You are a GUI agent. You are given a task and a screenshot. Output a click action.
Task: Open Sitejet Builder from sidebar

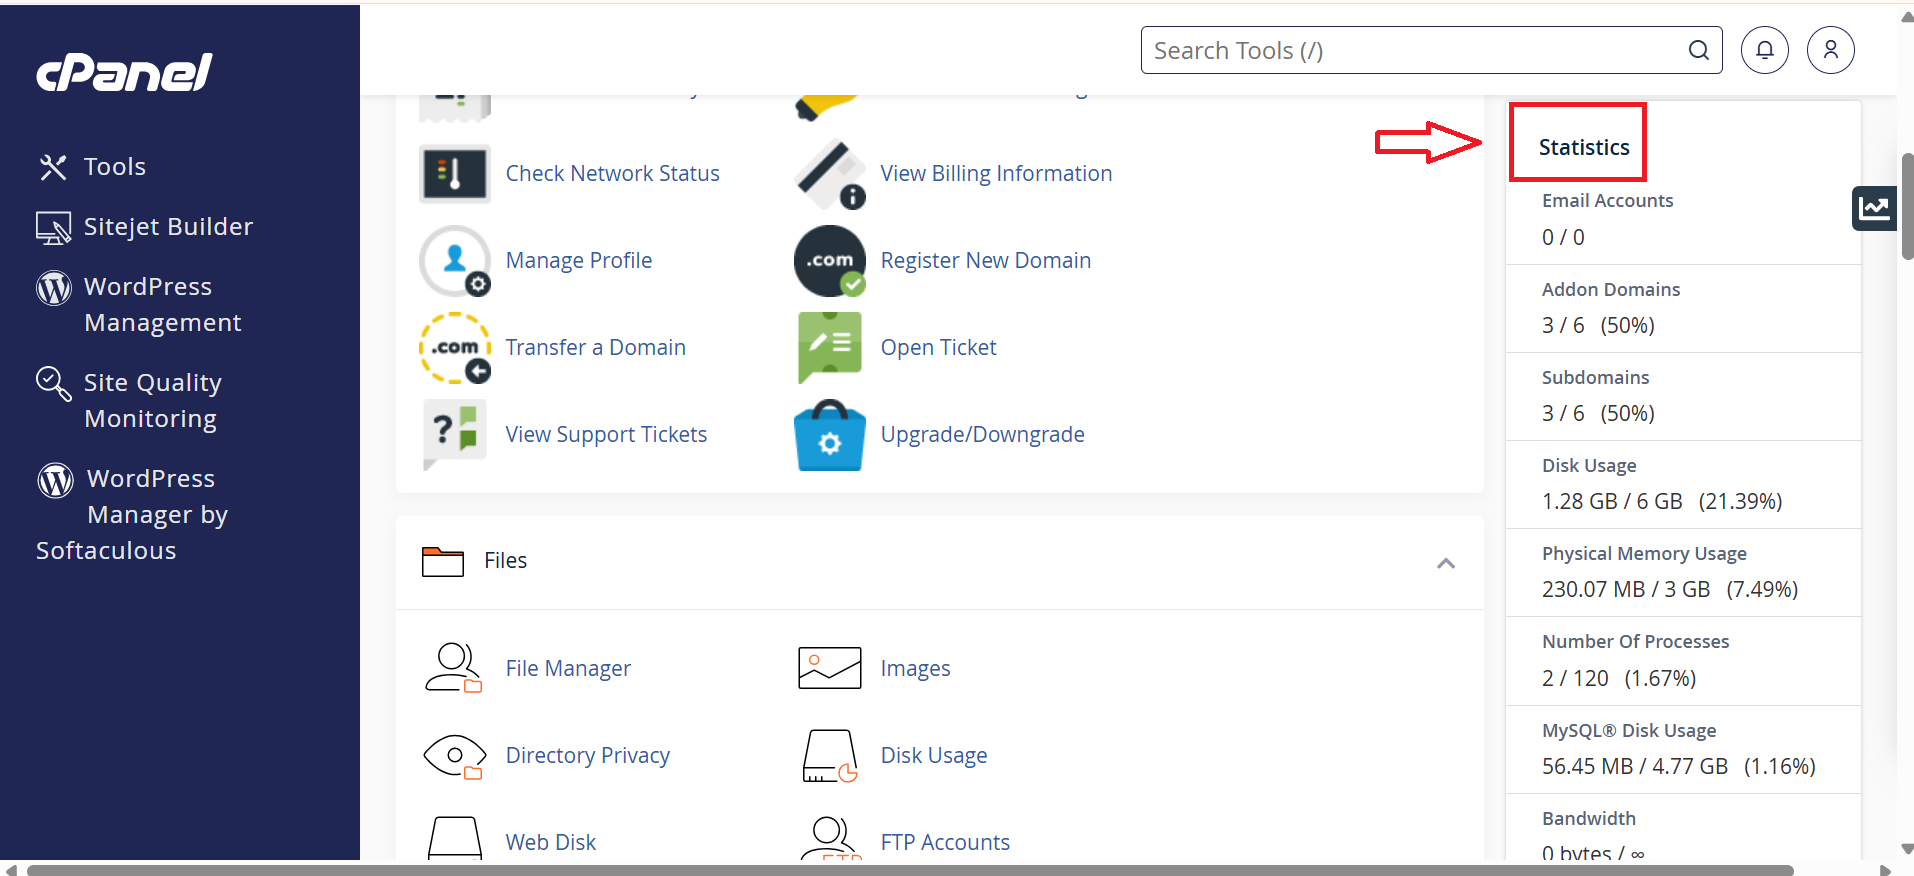coord(167,227)
